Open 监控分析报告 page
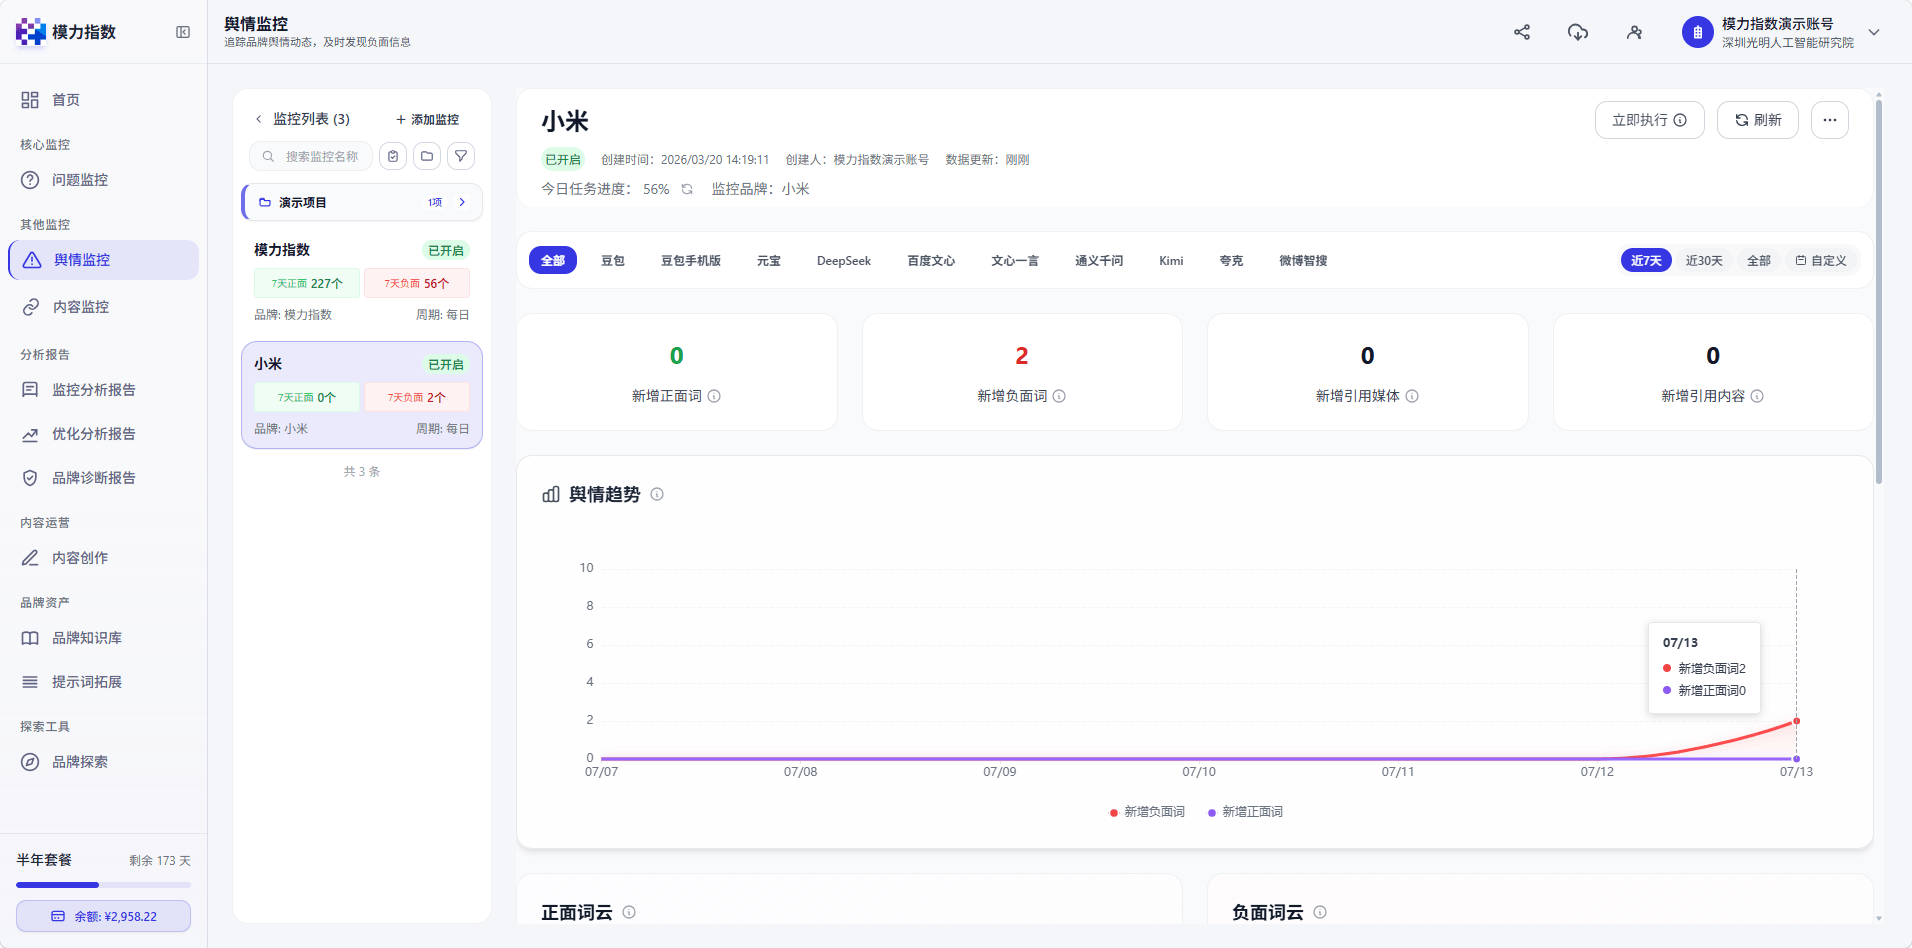The height and width of the screenshot is (948, 1912). [104, 390]
